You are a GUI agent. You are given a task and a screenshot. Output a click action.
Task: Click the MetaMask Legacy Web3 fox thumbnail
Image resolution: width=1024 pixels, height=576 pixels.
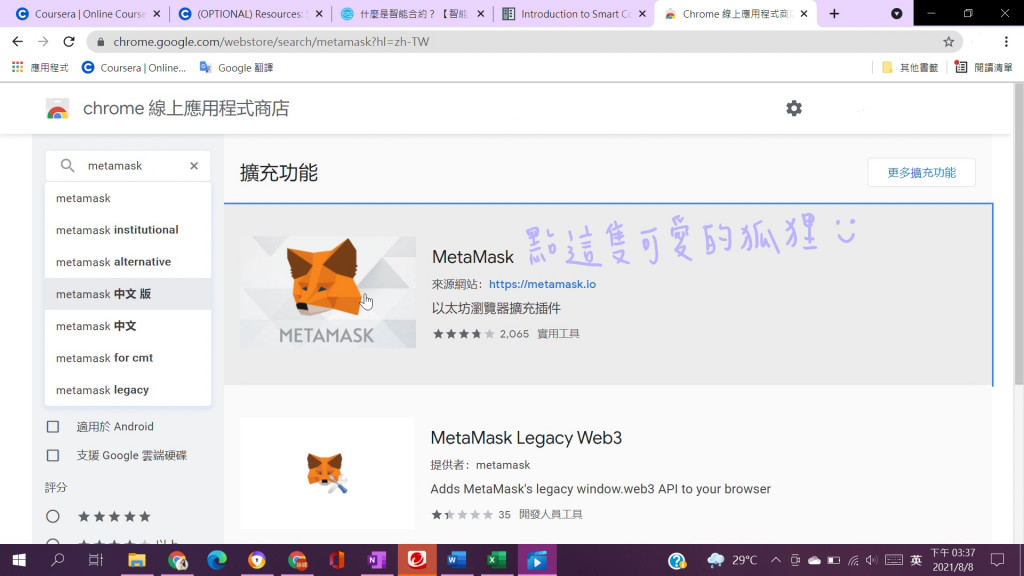coord(327,473)
